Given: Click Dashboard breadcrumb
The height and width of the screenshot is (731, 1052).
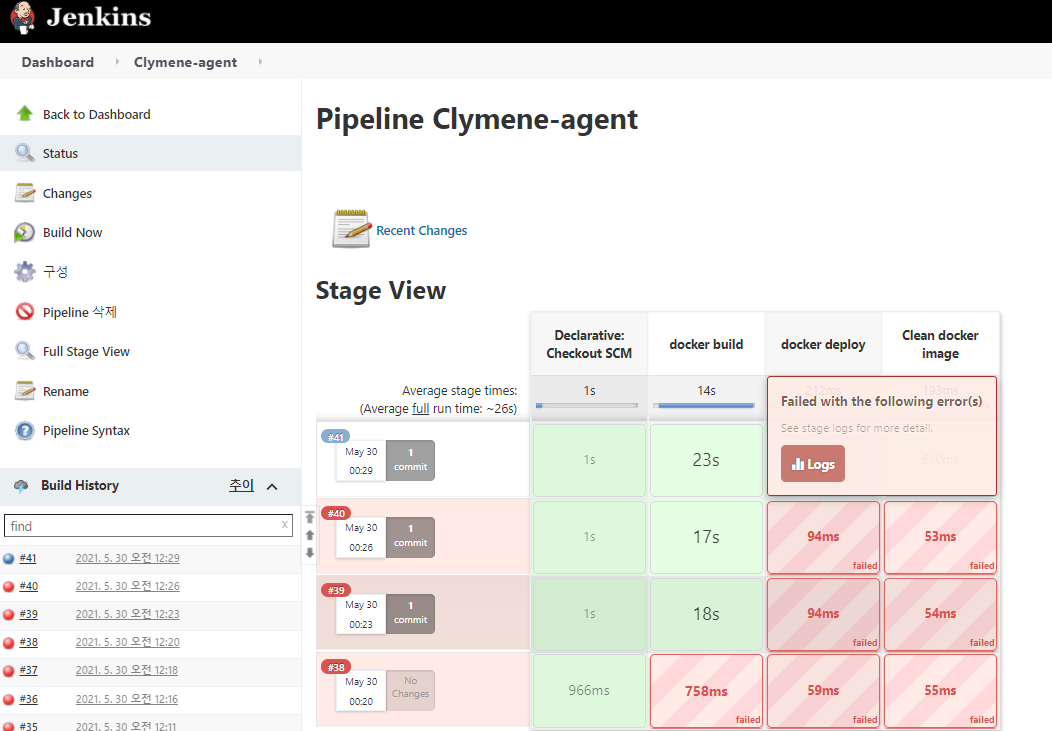Looking at the screenshot, I should (x=58, y=62).
